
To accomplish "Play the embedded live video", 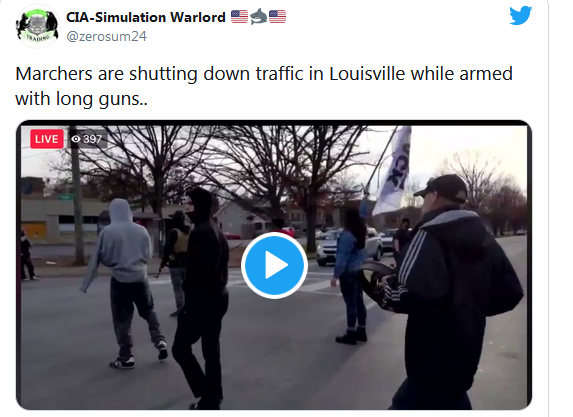I will (274, 265).
